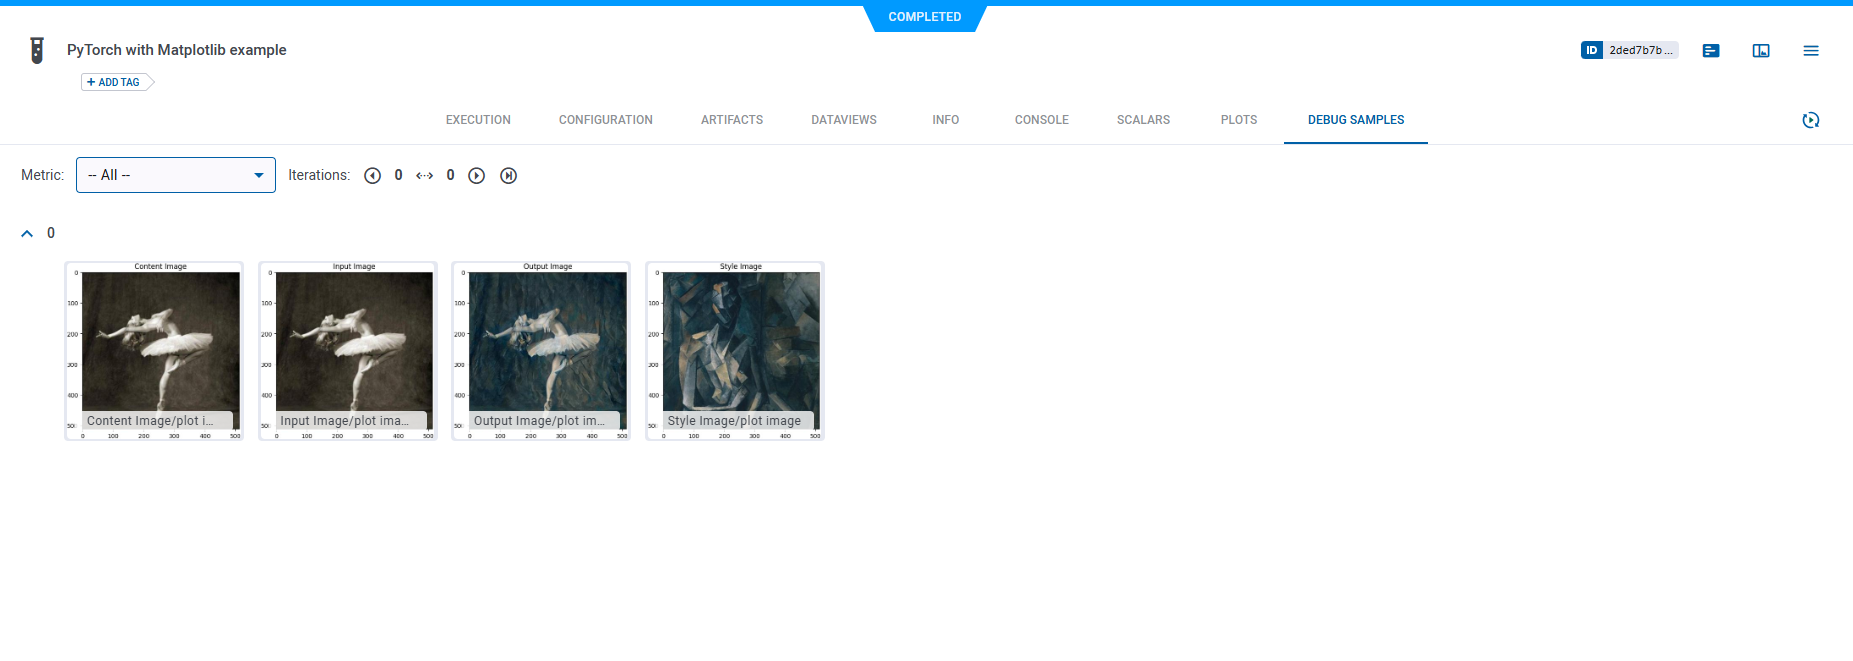Select the EXECUTION tab
Image resolution: width=1853 pixels, height=661 pixels.
(x=478, y=120)
